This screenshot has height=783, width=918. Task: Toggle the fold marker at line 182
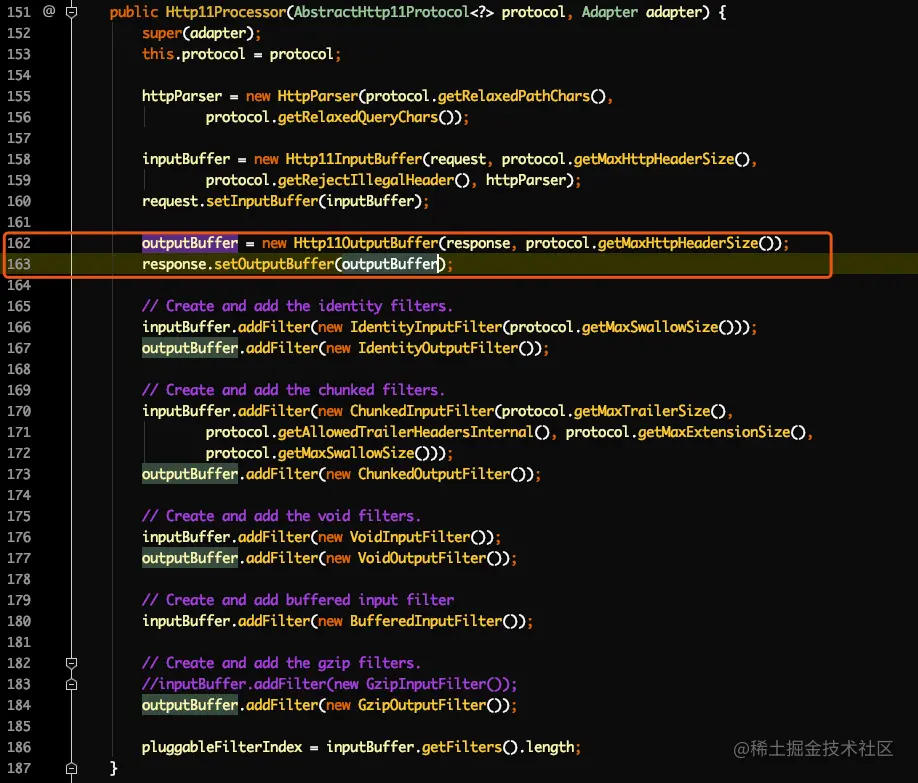(71, 663)
